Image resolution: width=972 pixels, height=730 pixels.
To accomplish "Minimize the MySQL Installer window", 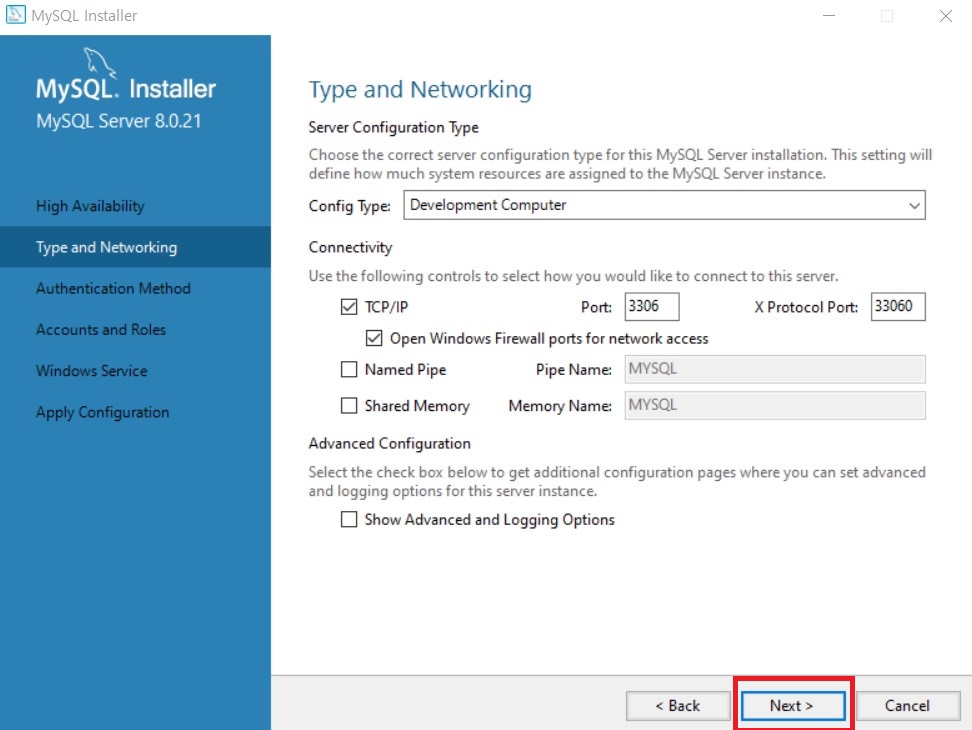I will click(x=829, y=15).
